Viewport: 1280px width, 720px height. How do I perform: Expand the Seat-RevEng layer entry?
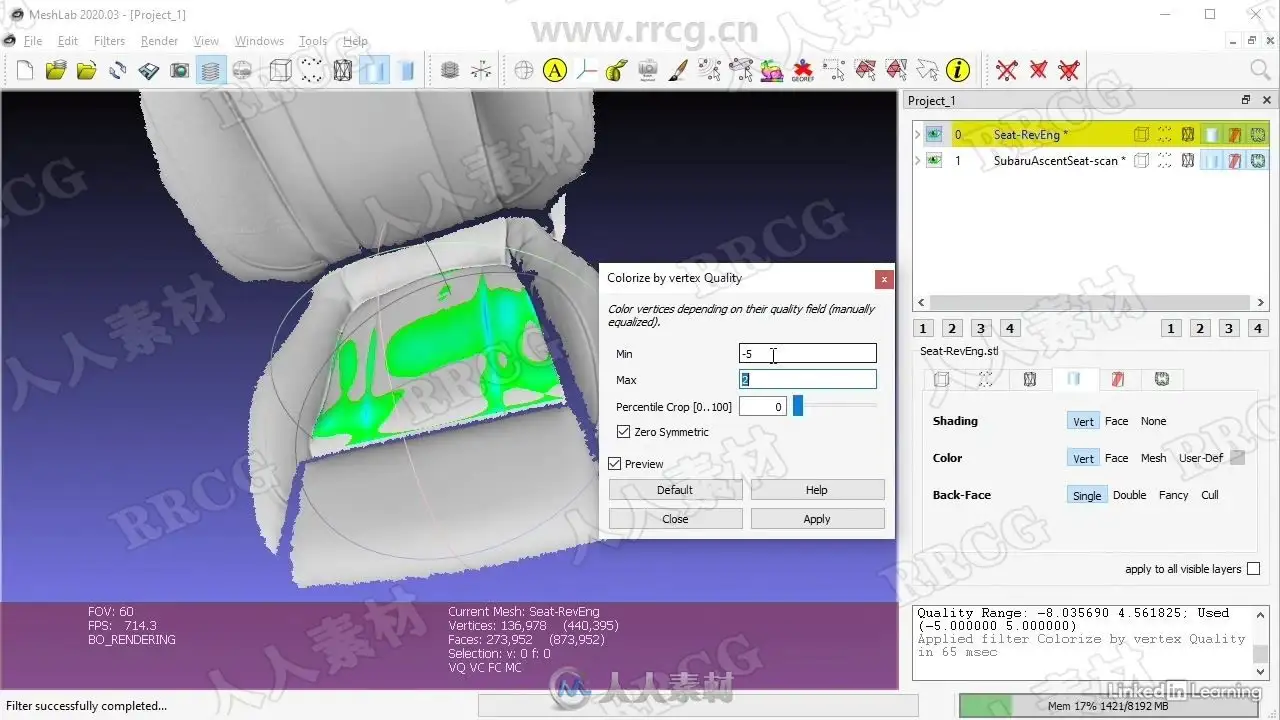tap(918, 134)
